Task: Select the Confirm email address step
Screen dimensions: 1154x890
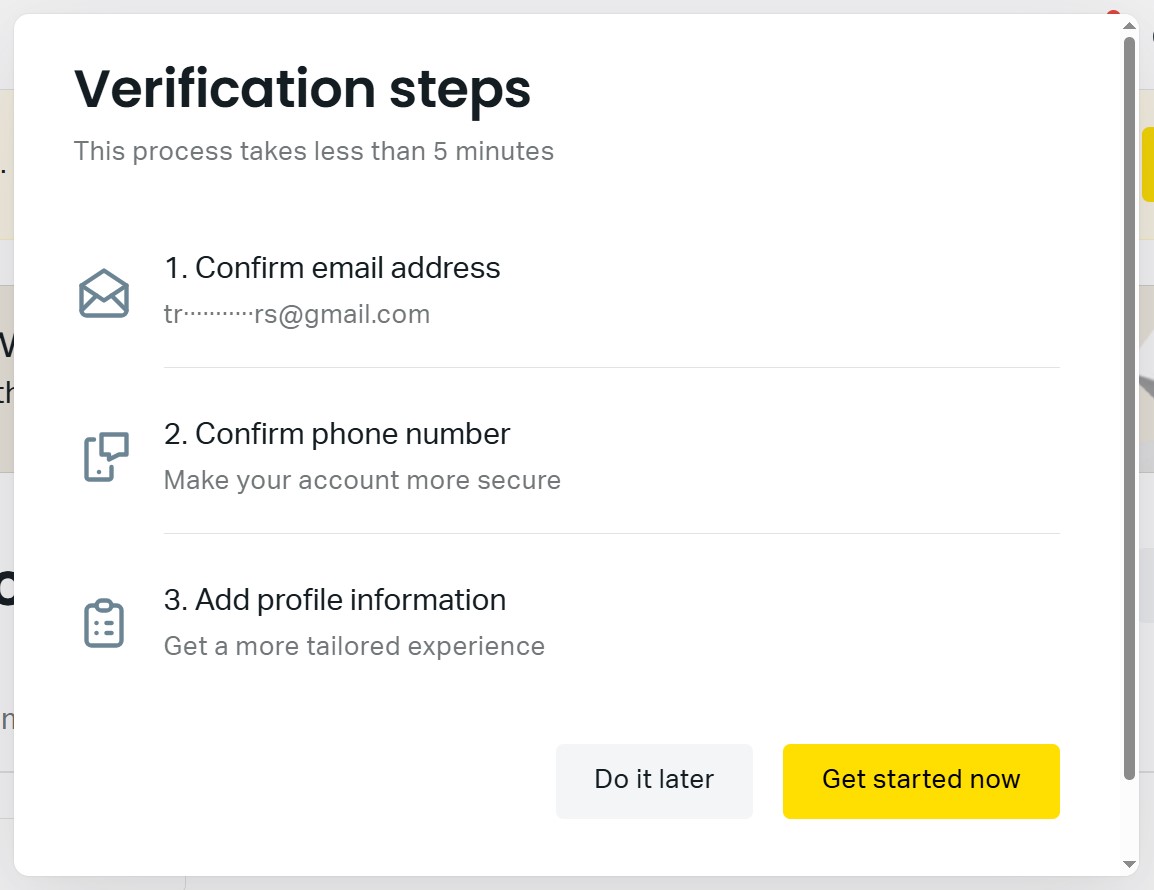Action: click(332, 268)
